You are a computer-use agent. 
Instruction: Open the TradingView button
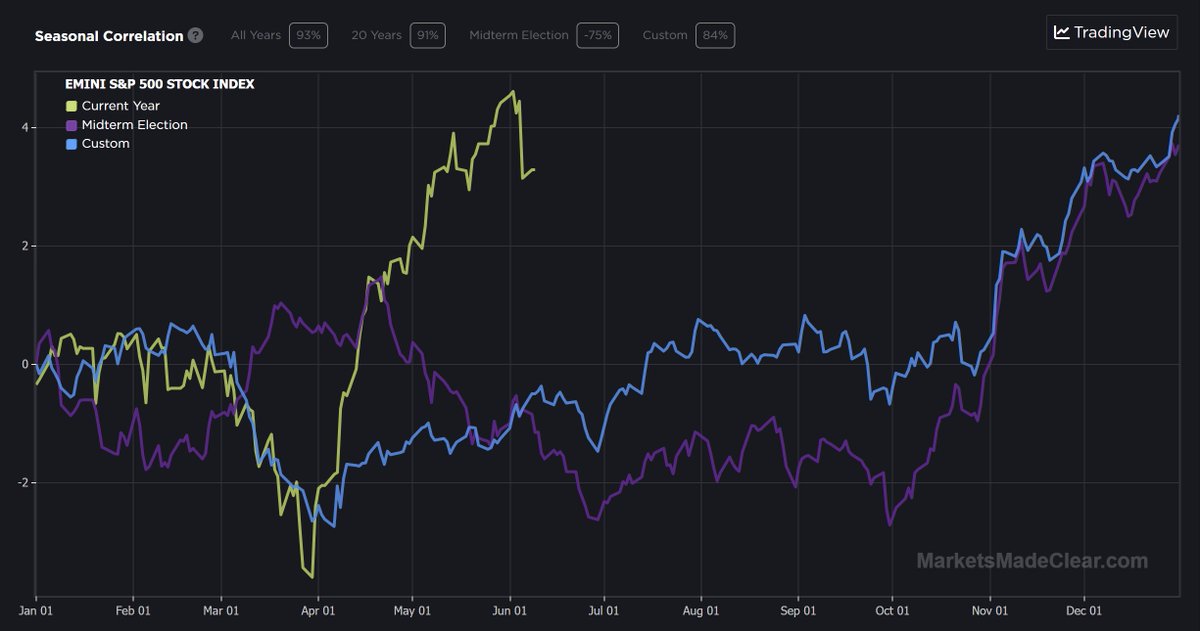[x=1111, y=32]
